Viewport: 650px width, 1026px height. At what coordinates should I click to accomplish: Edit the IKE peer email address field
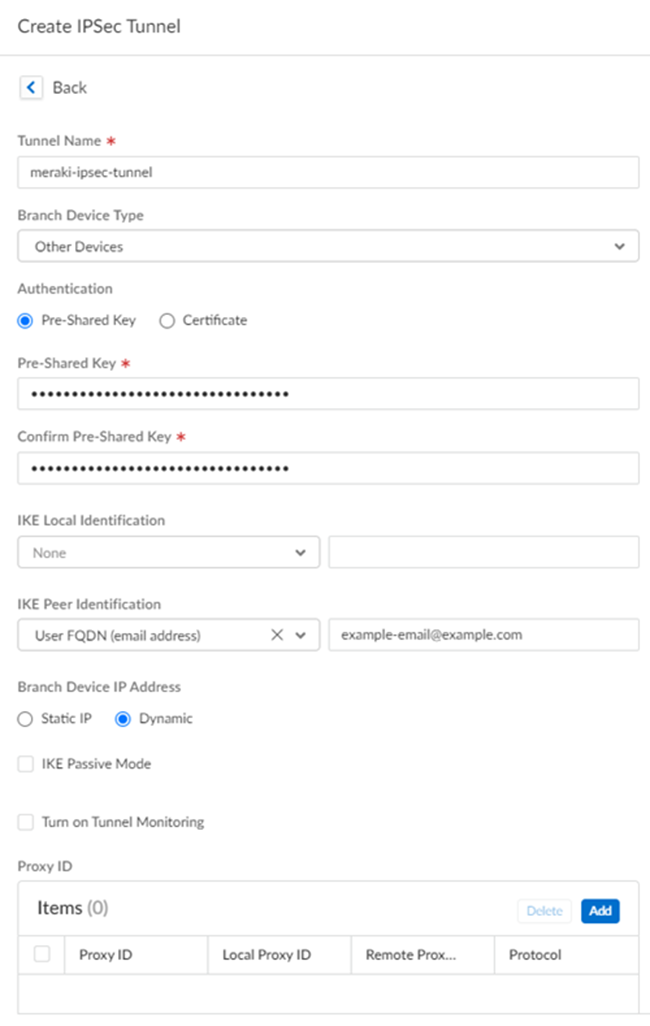(483, 635)
